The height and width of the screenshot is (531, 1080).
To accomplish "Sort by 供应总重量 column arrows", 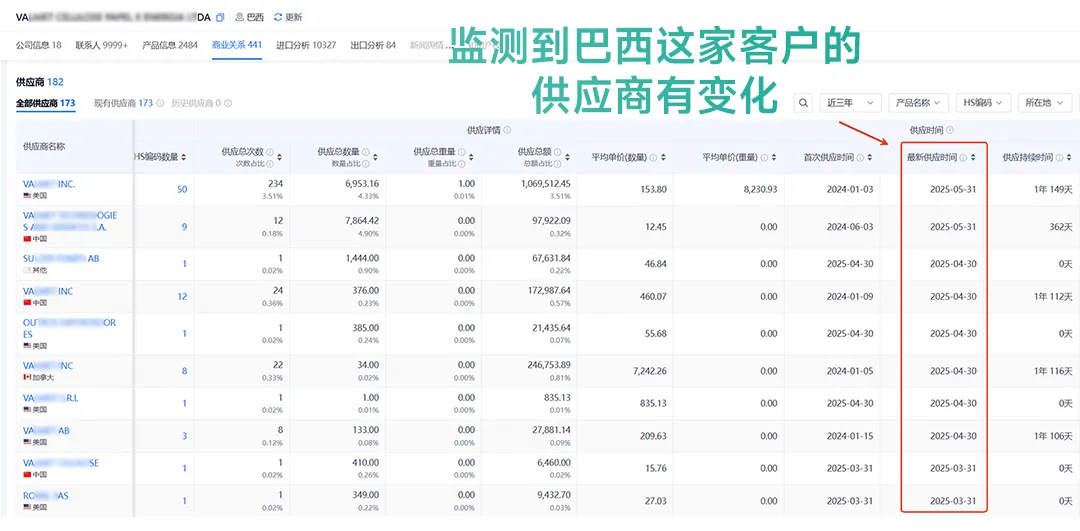I will coord(471,157).
